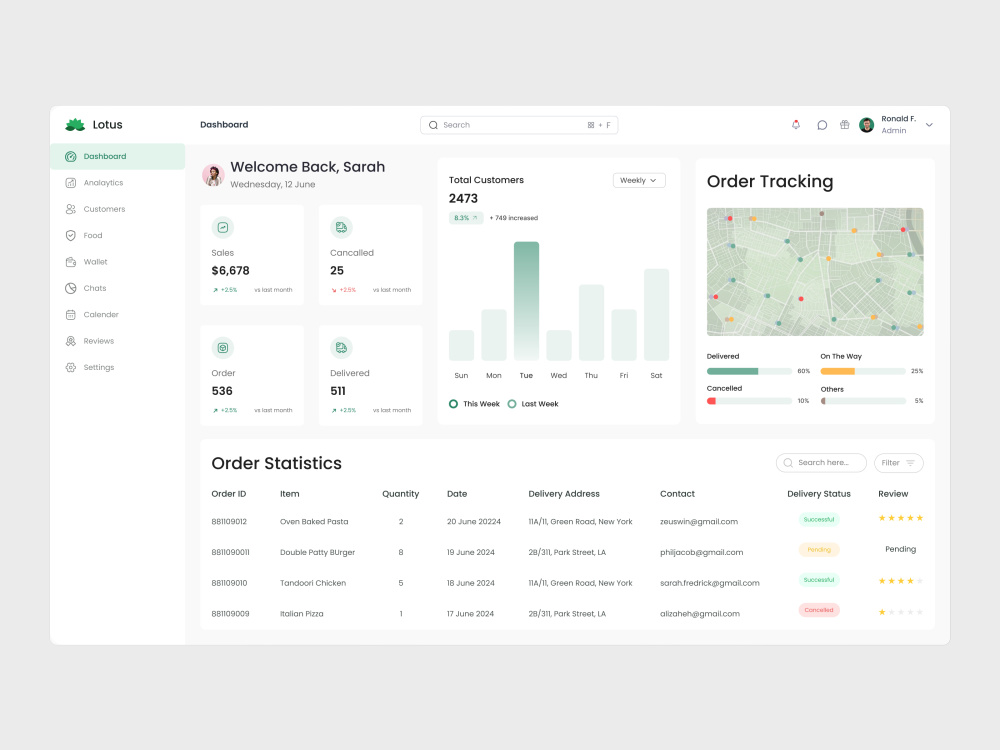Image resolution: width=1000 pixels, height=750 pixels.
Task: Click the Filter button
Action: [899, 463]
